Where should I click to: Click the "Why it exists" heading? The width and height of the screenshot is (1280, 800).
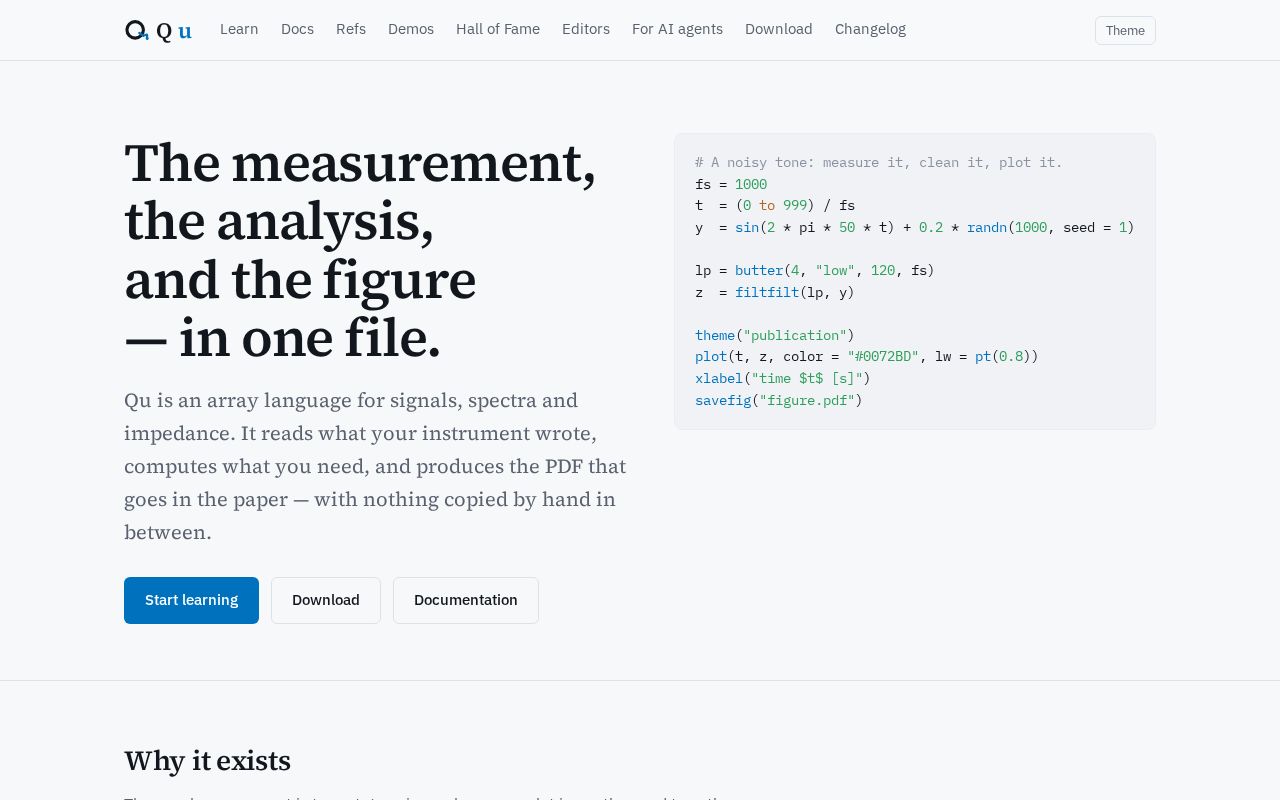(x=207, y=761)
